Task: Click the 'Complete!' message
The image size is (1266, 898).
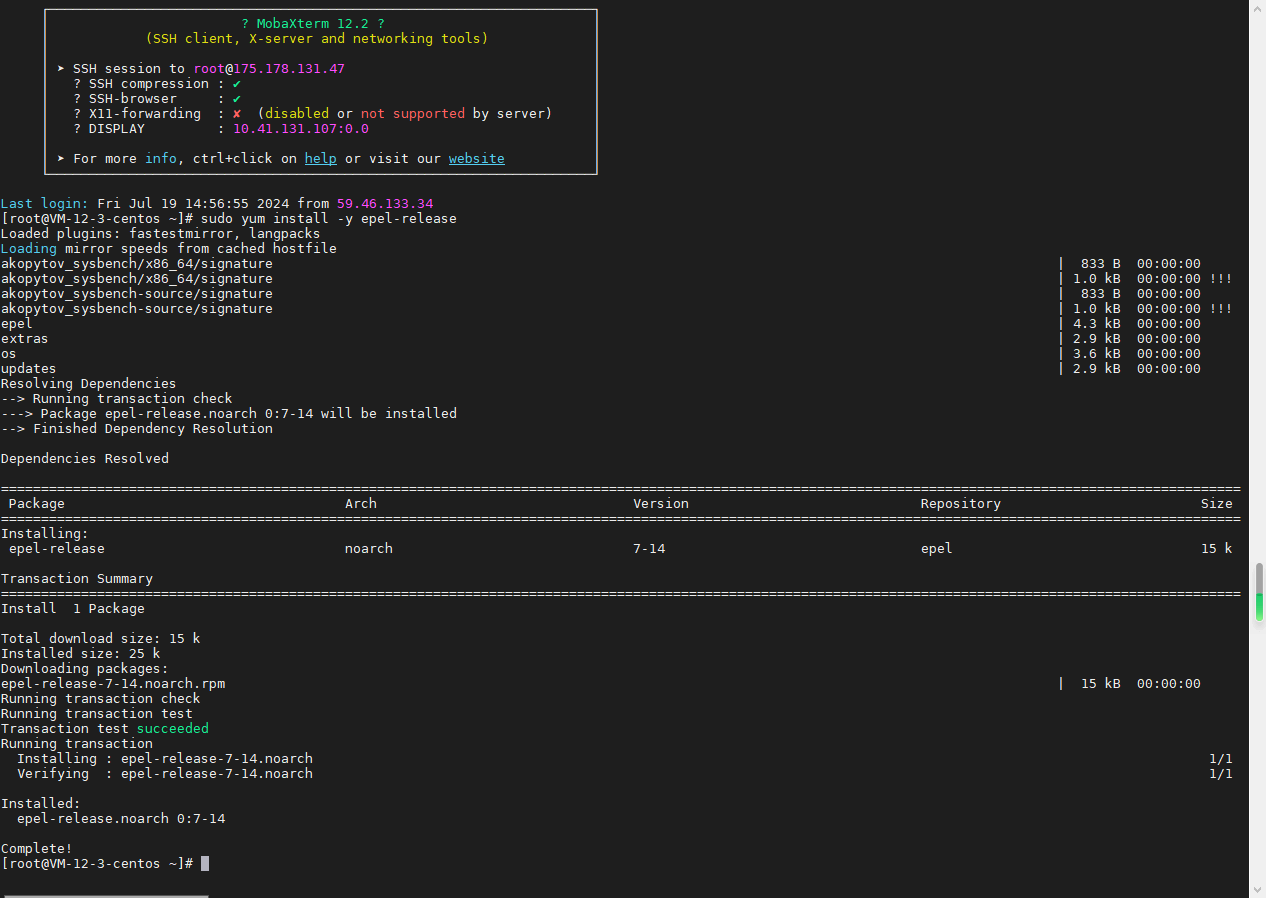Action: (37, 849)
